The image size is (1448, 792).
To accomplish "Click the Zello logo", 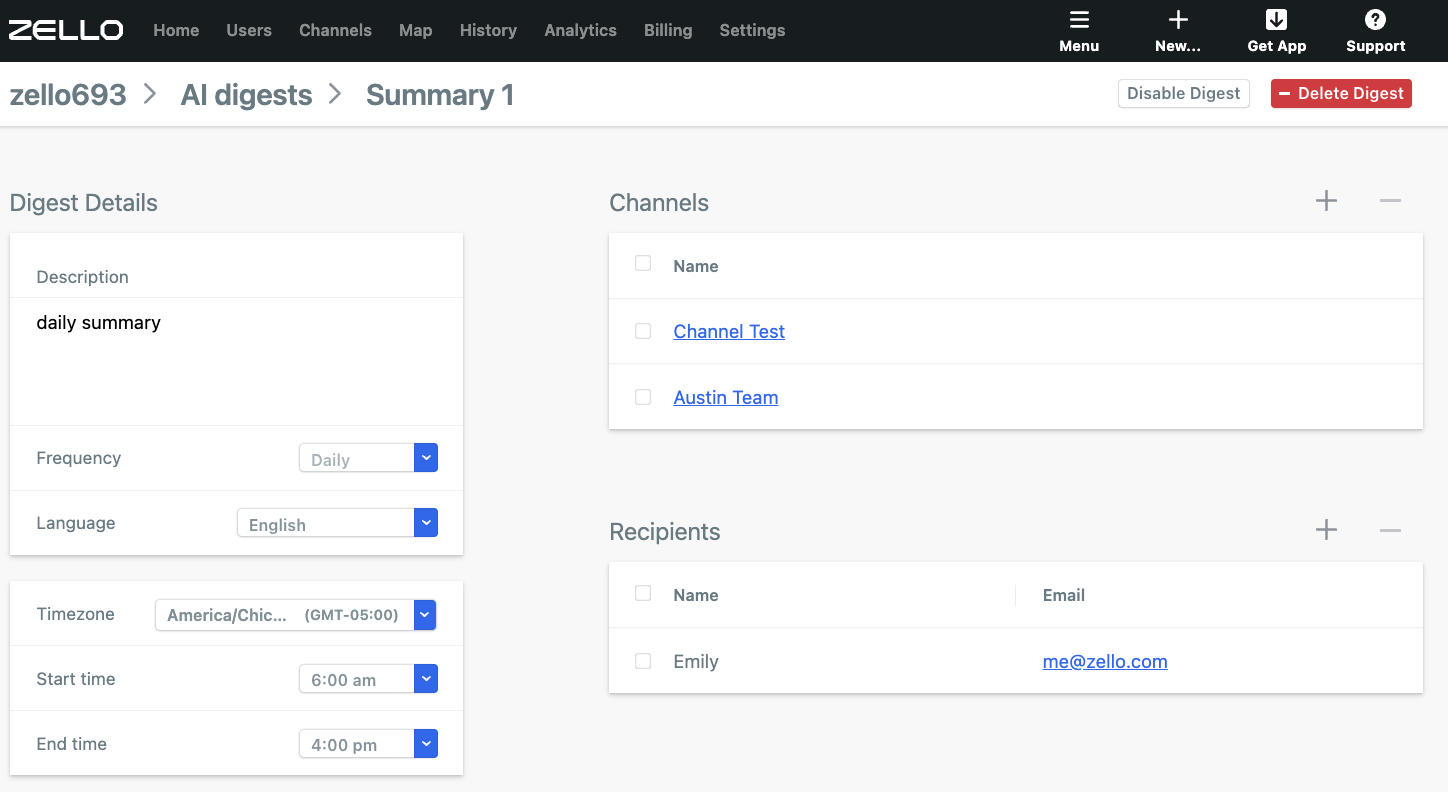I will point(66,30).
